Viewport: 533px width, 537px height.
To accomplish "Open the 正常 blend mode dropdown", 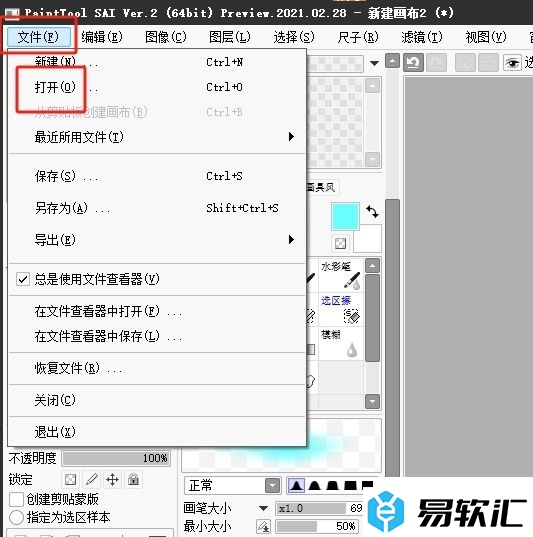I will (x=232, y=486).
